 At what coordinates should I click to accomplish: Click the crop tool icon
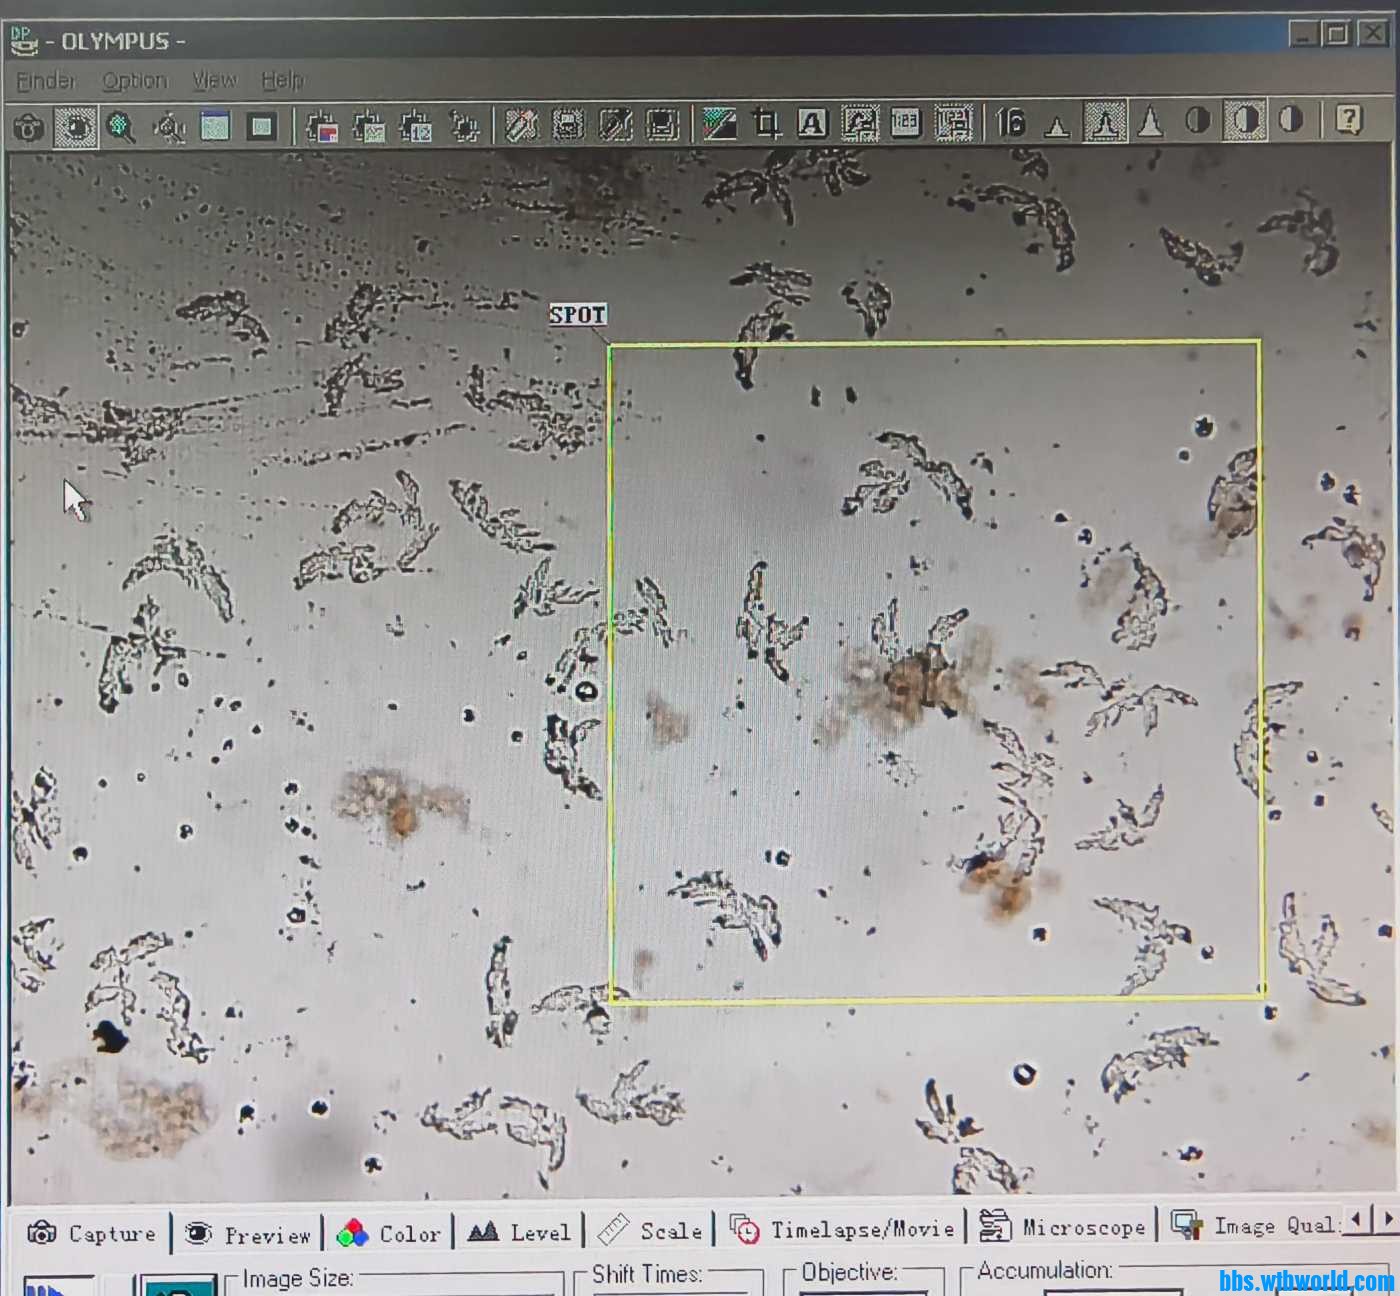coord(766,123)
